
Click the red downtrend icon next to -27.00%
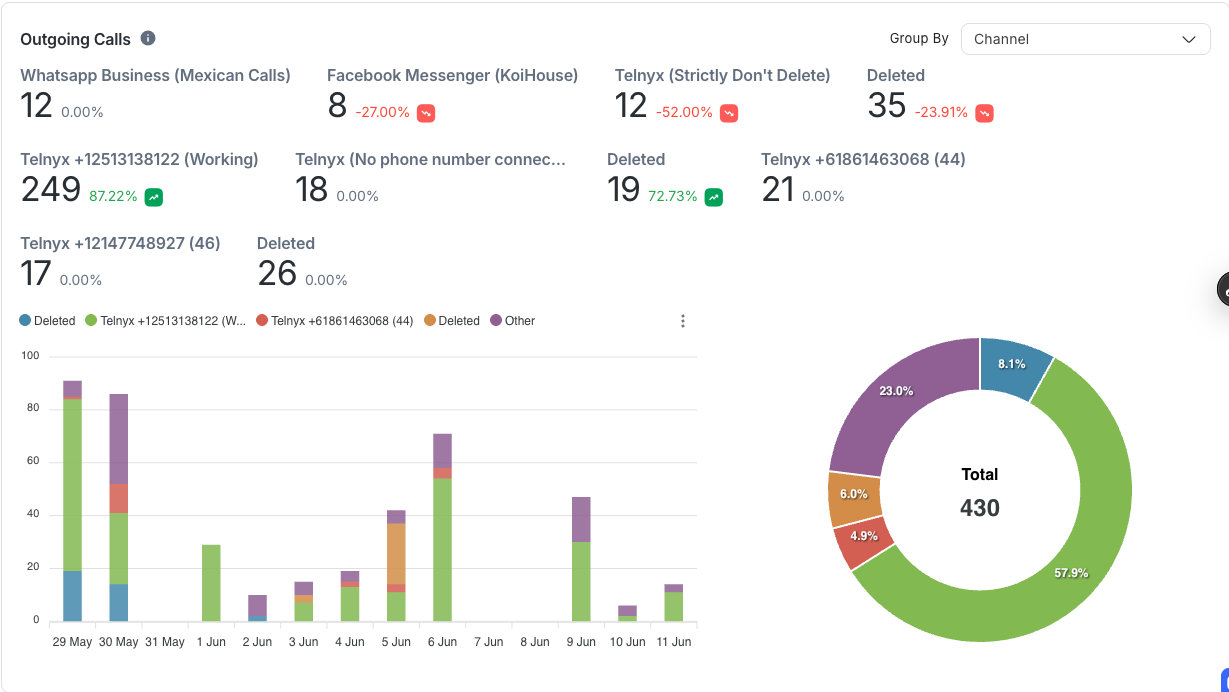[x=426, y=113]
